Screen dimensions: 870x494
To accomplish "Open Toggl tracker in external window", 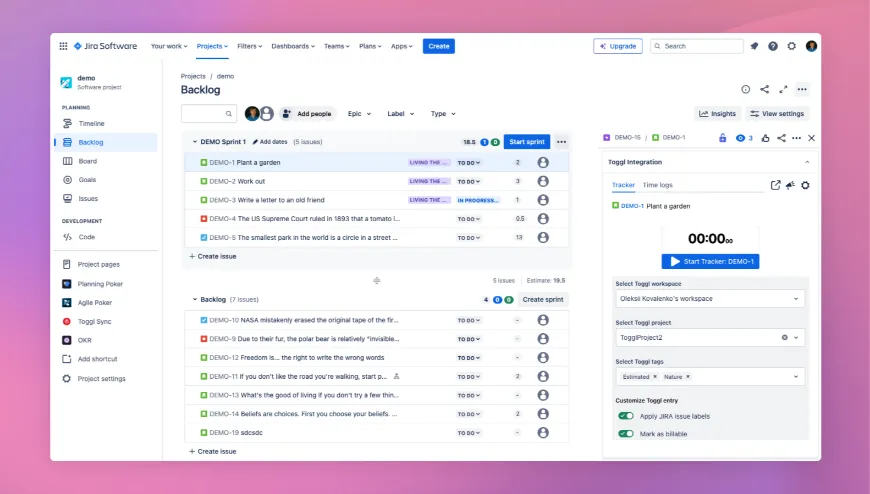I will [x=775, y=185].
